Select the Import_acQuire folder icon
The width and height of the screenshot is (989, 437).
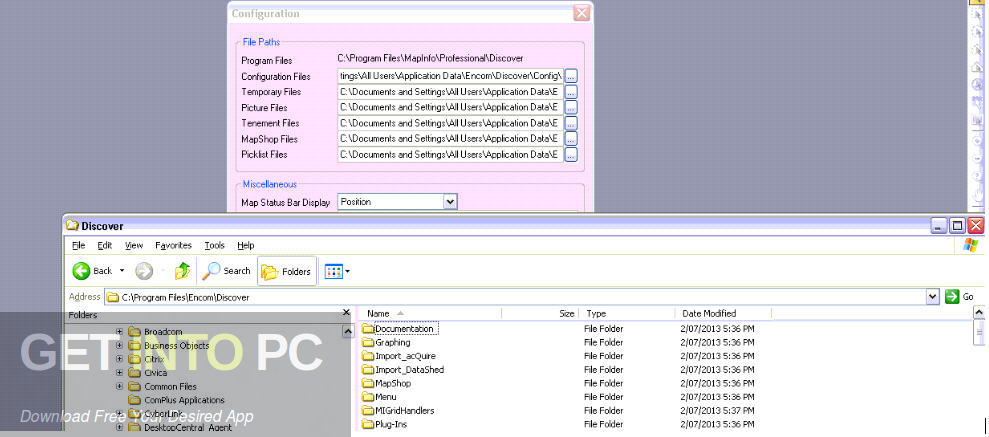click(x=368, y=356)
